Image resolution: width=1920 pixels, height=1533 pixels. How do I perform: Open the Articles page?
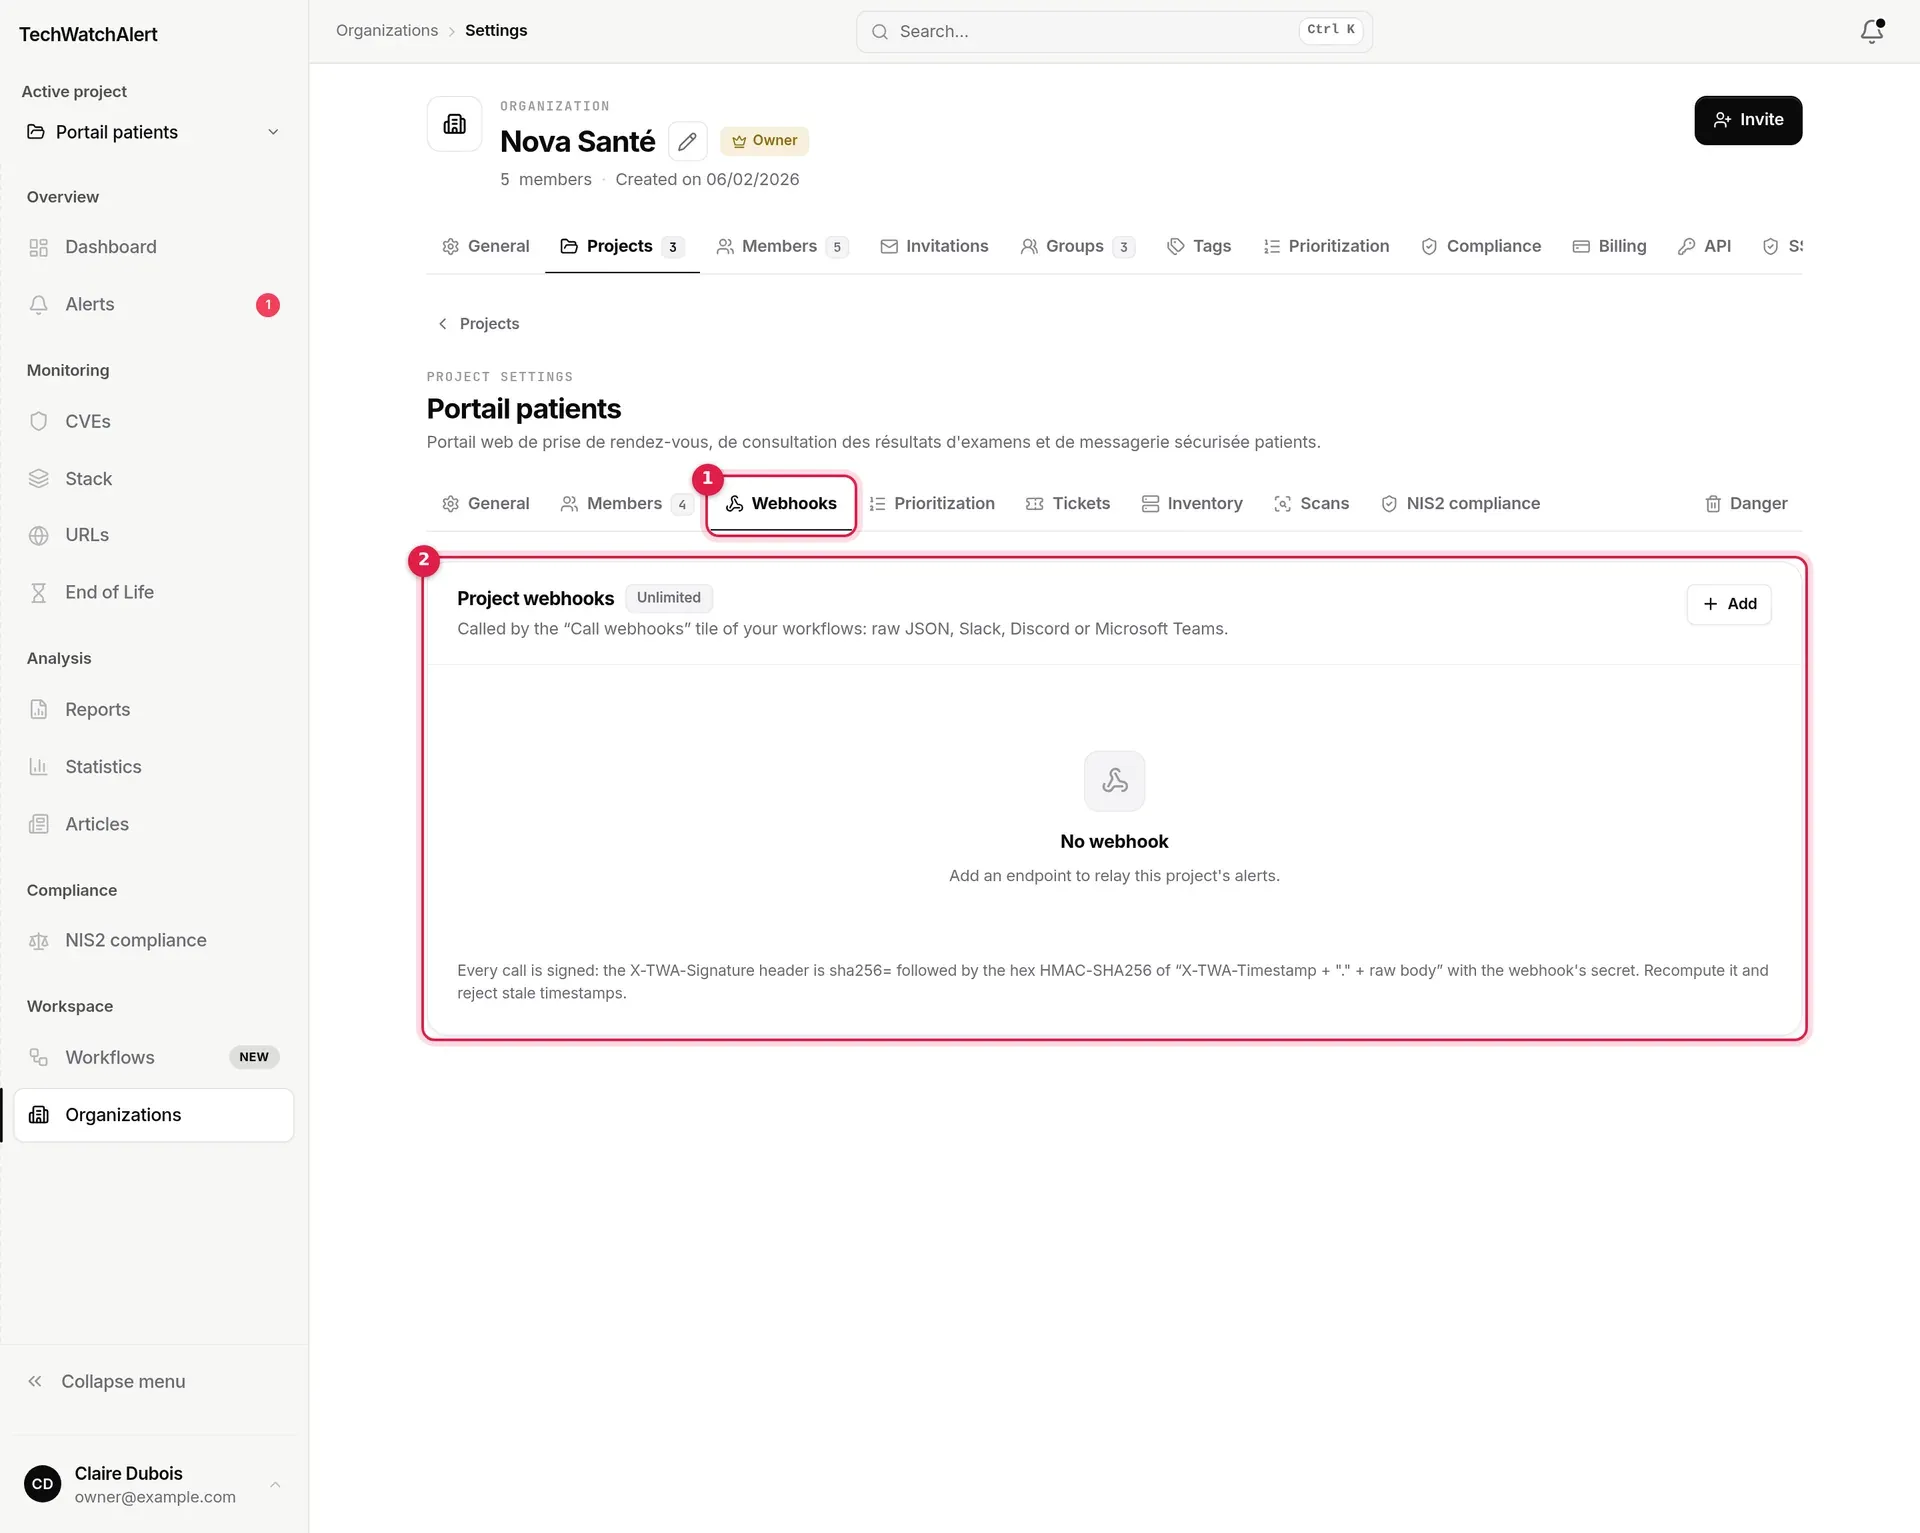[153, 824]
